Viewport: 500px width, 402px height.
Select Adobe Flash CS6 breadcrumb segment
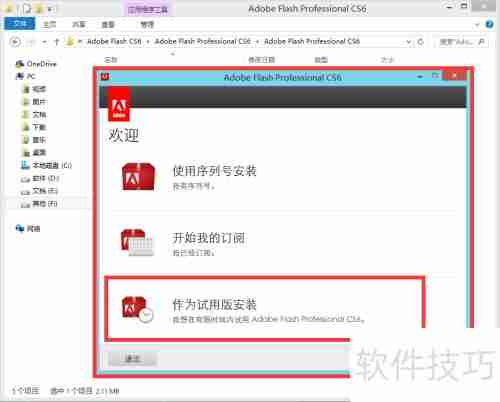(114, 41)
